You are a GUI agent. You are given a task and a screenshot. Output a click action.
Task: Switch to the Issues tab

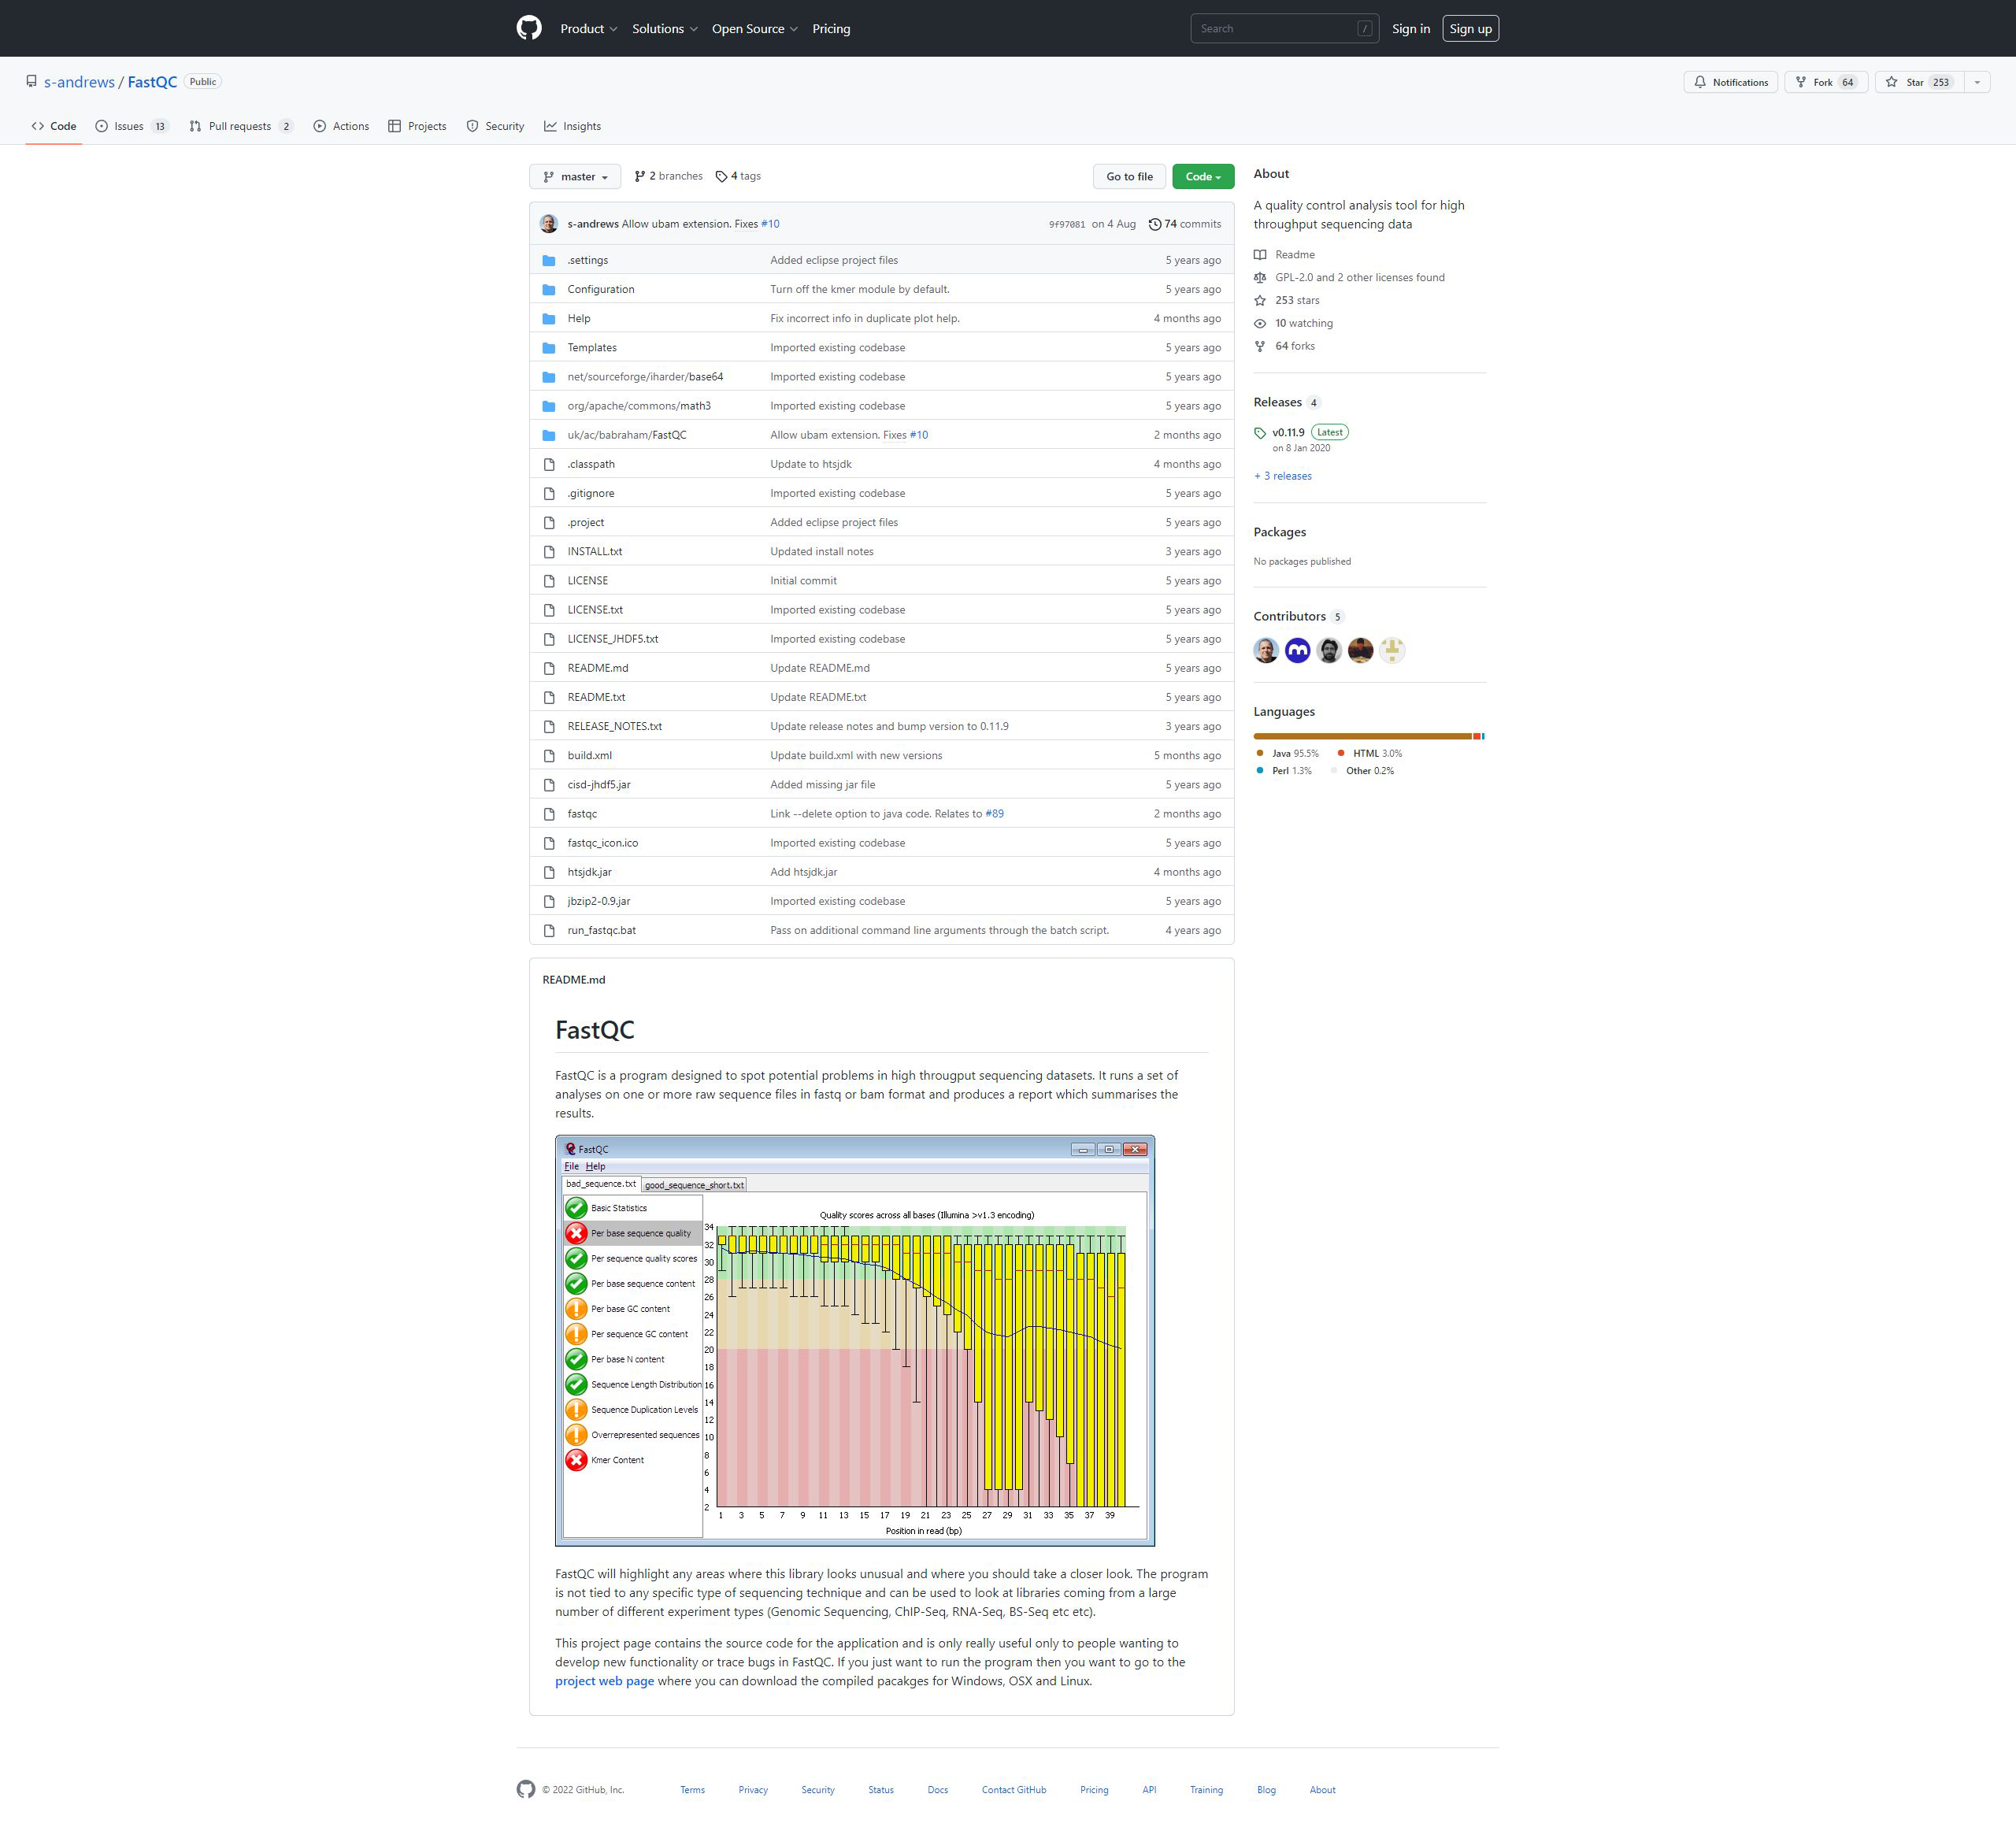[132, 126]
